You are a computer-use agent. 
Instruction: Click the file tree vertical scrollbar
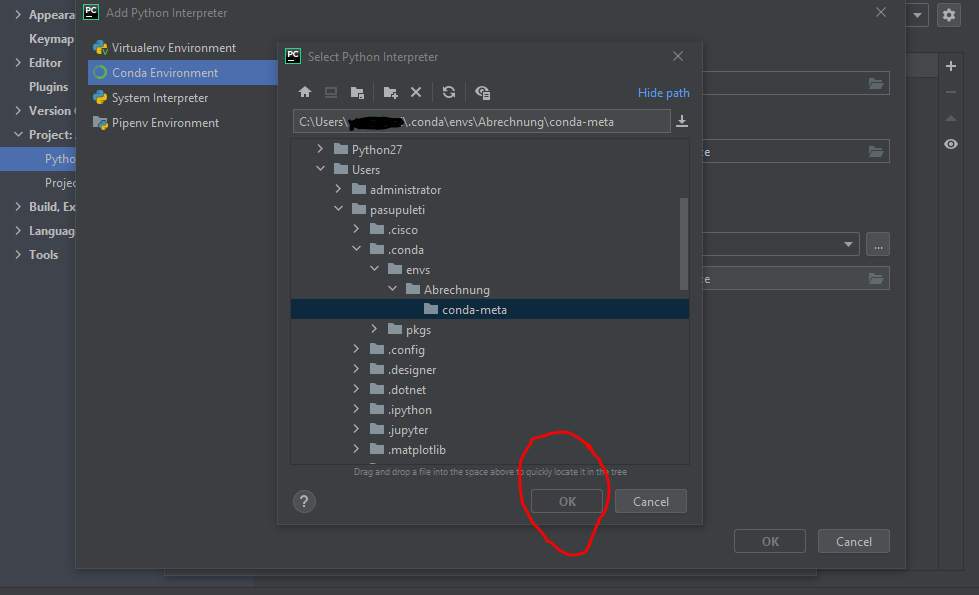pos(684,243)
